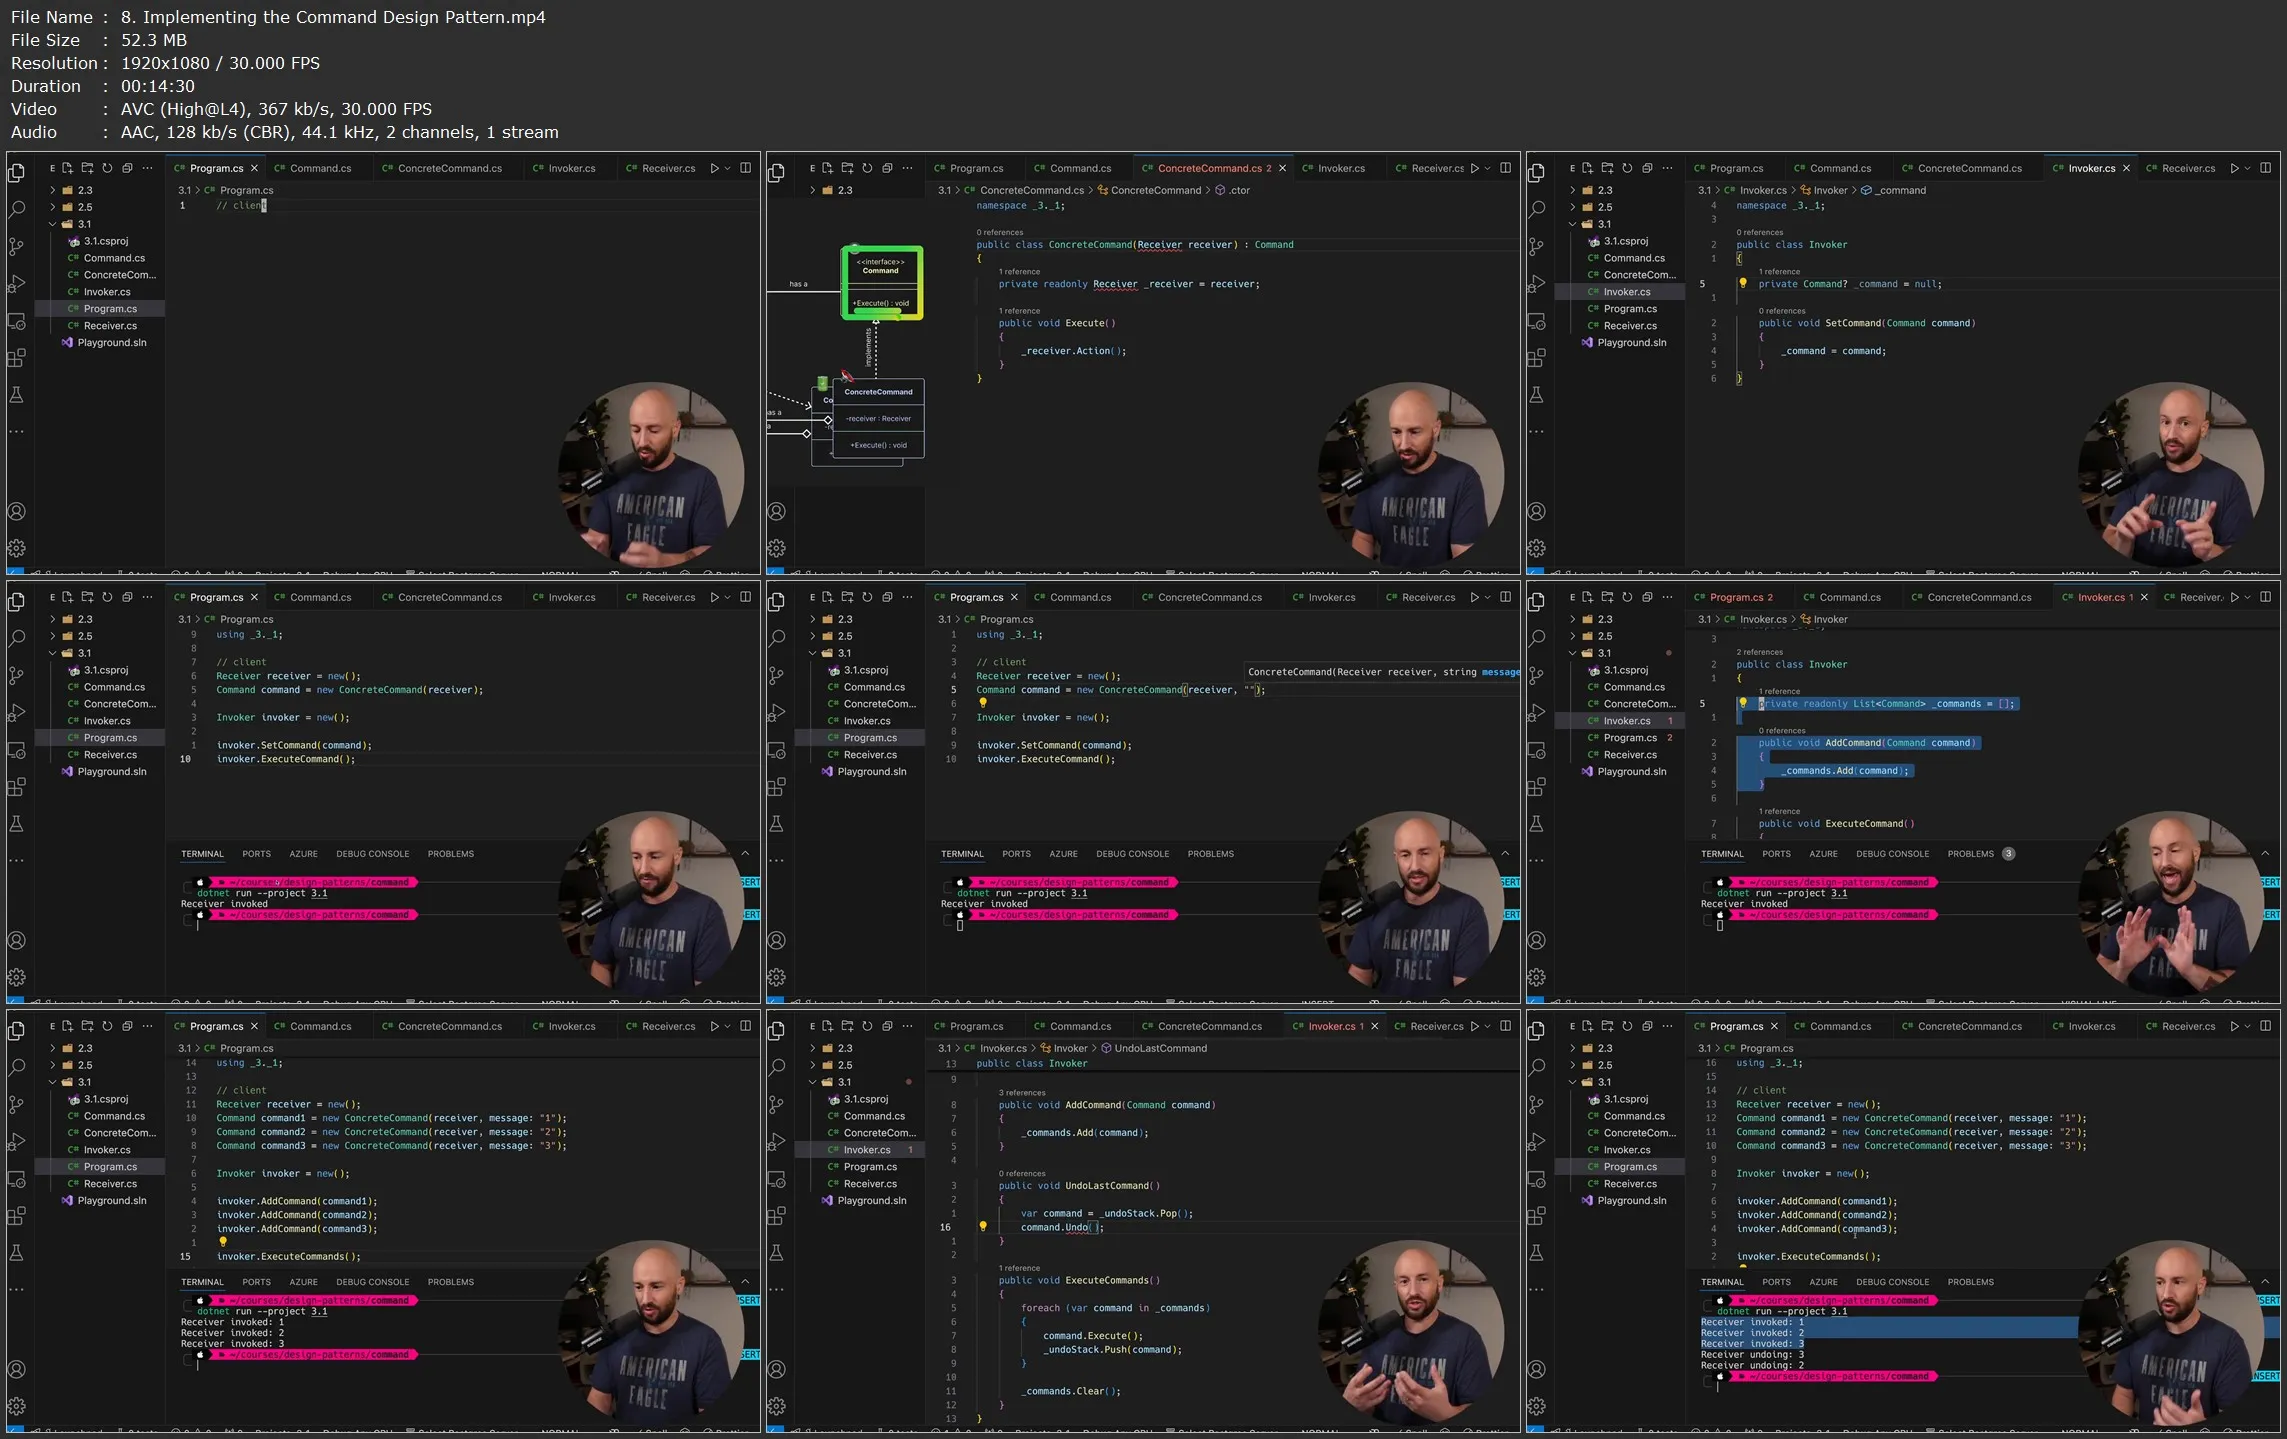
Task: Click New Folder icon in top-left frame
Action: 87,168
